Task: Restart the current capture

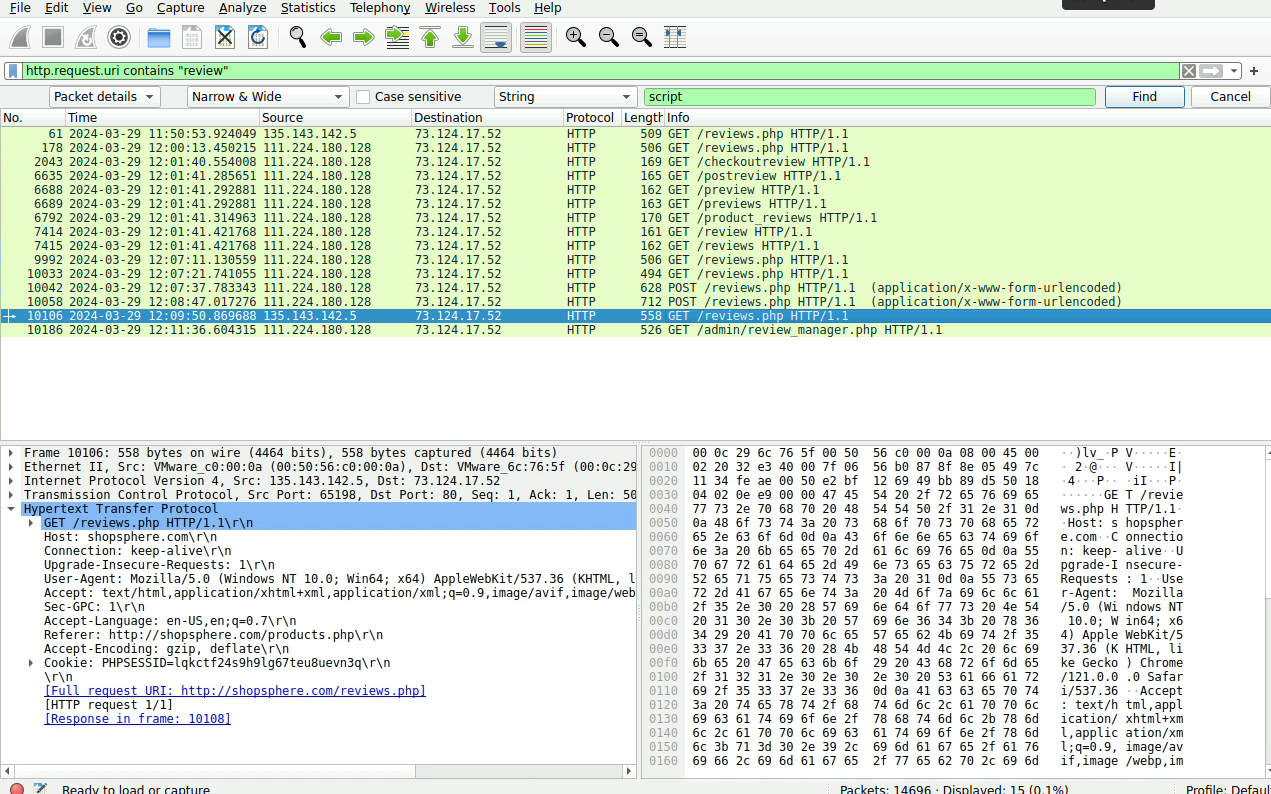Action: 86,38
